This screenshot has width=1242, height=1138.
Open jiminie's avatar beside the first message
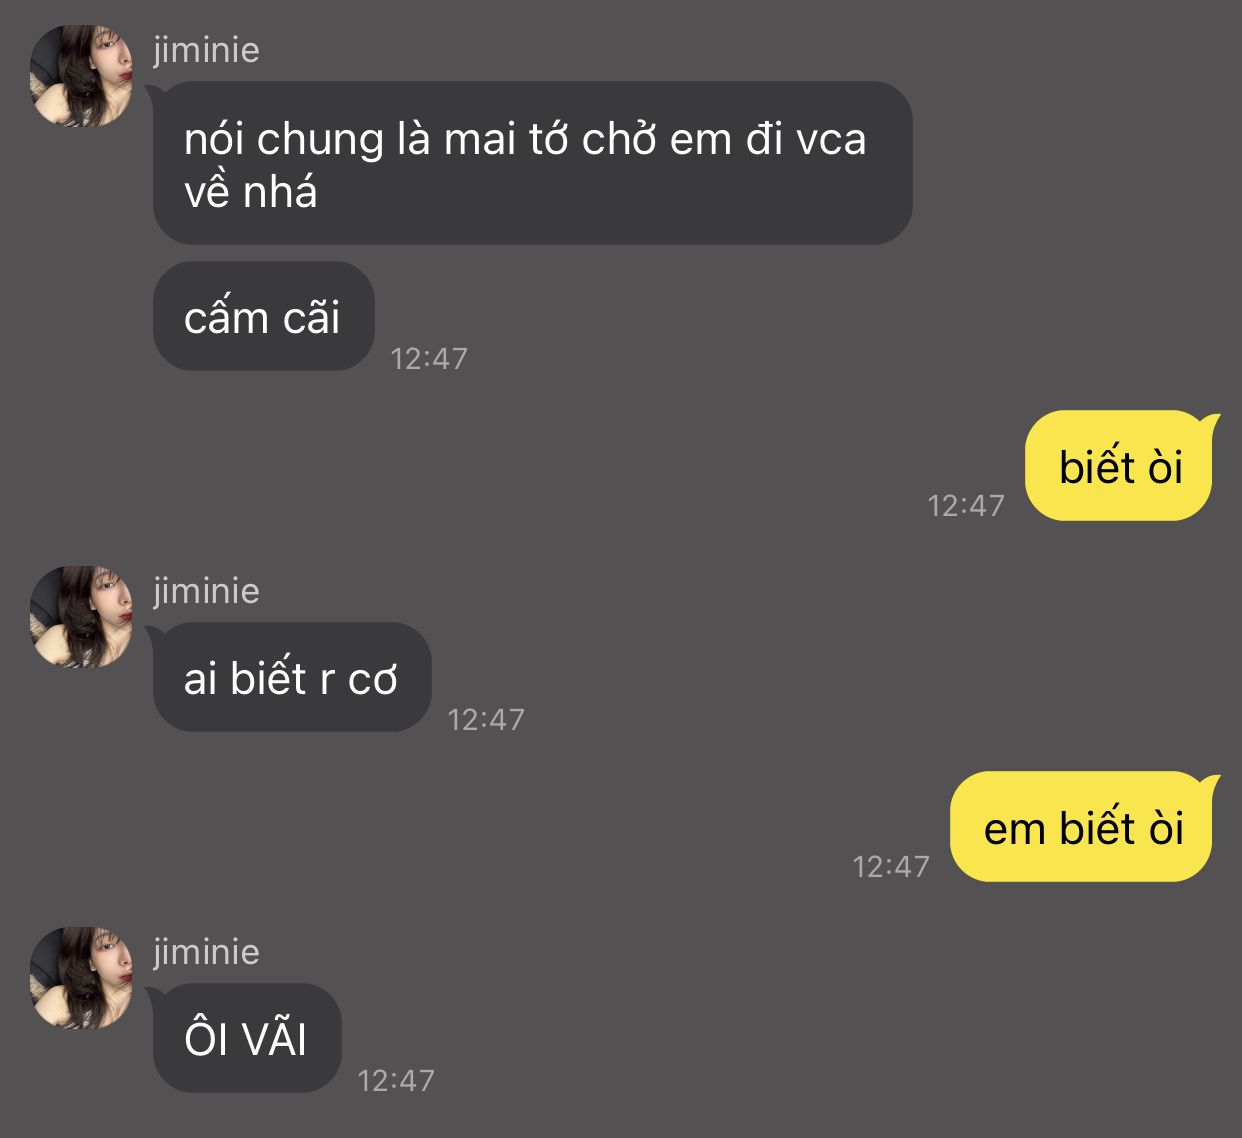[80, 76]
